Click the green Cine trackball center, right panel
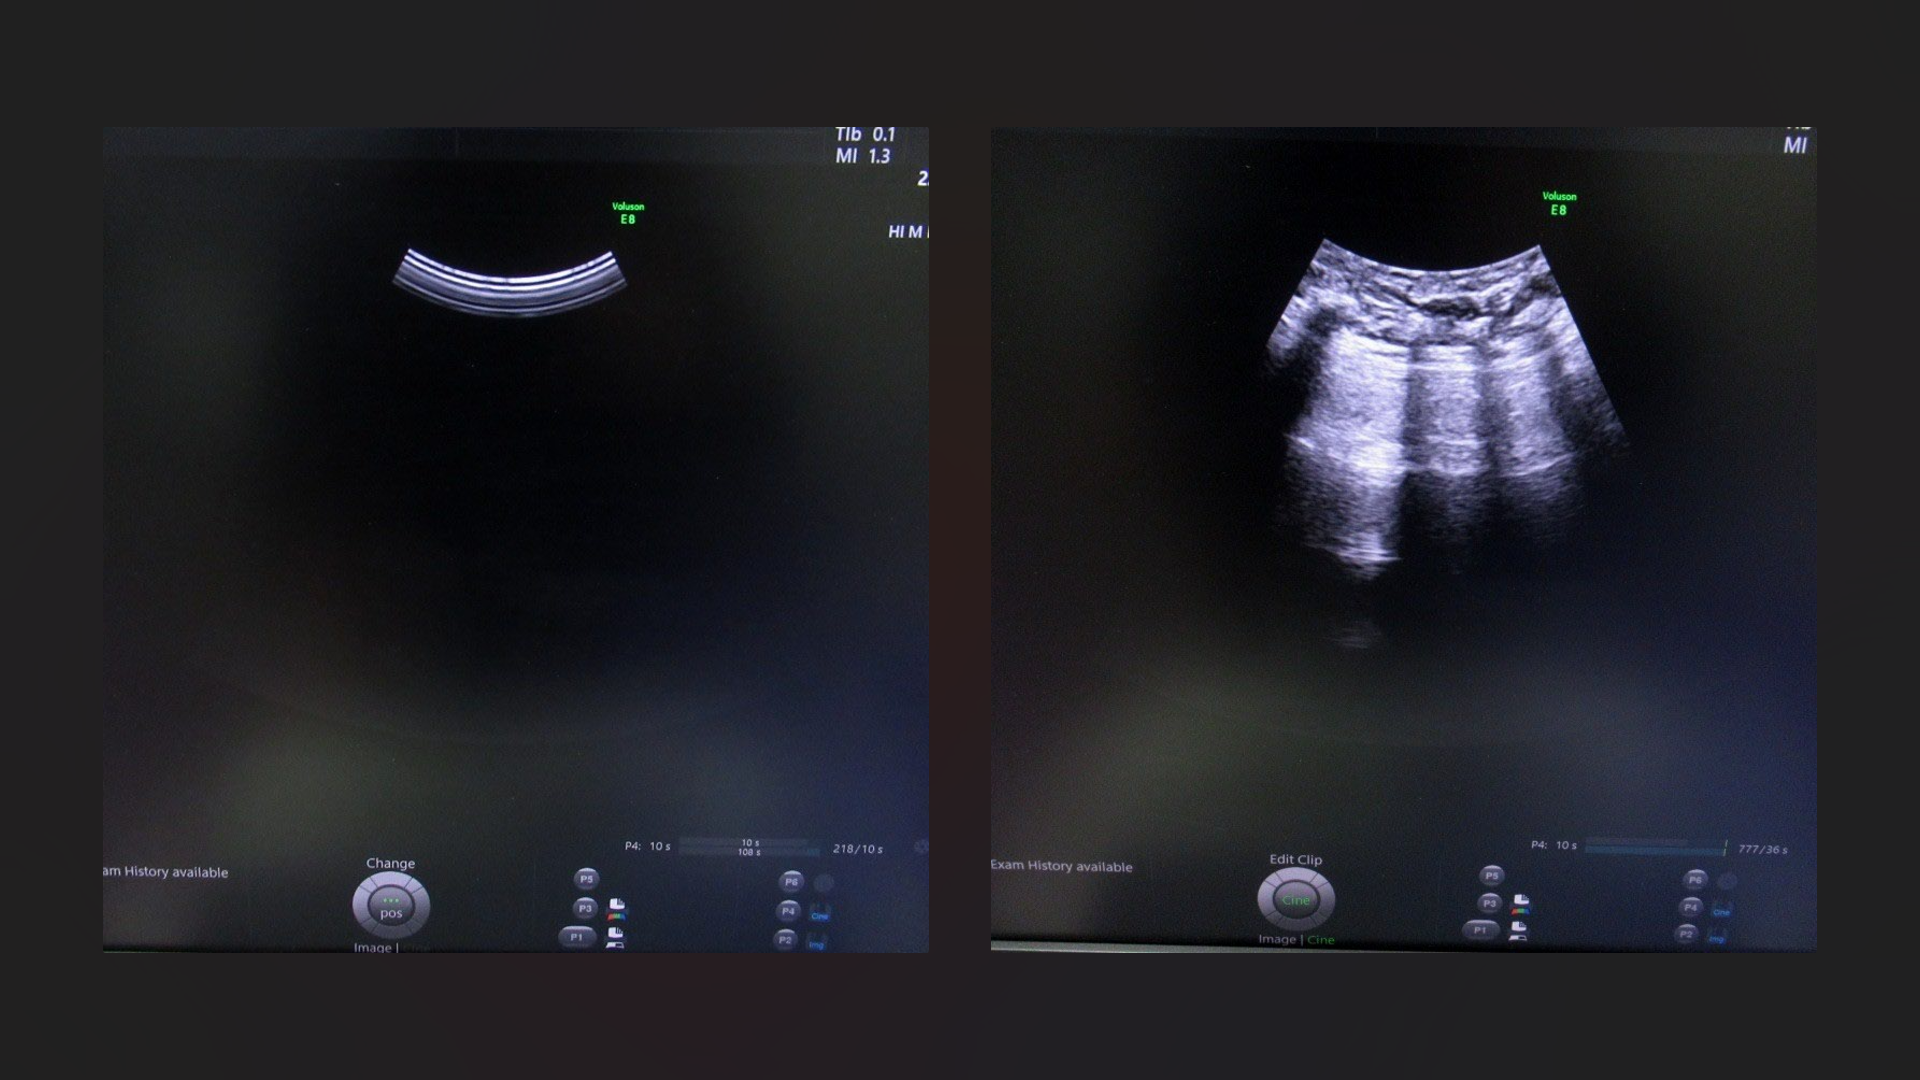 click(x=1296, y=900)
